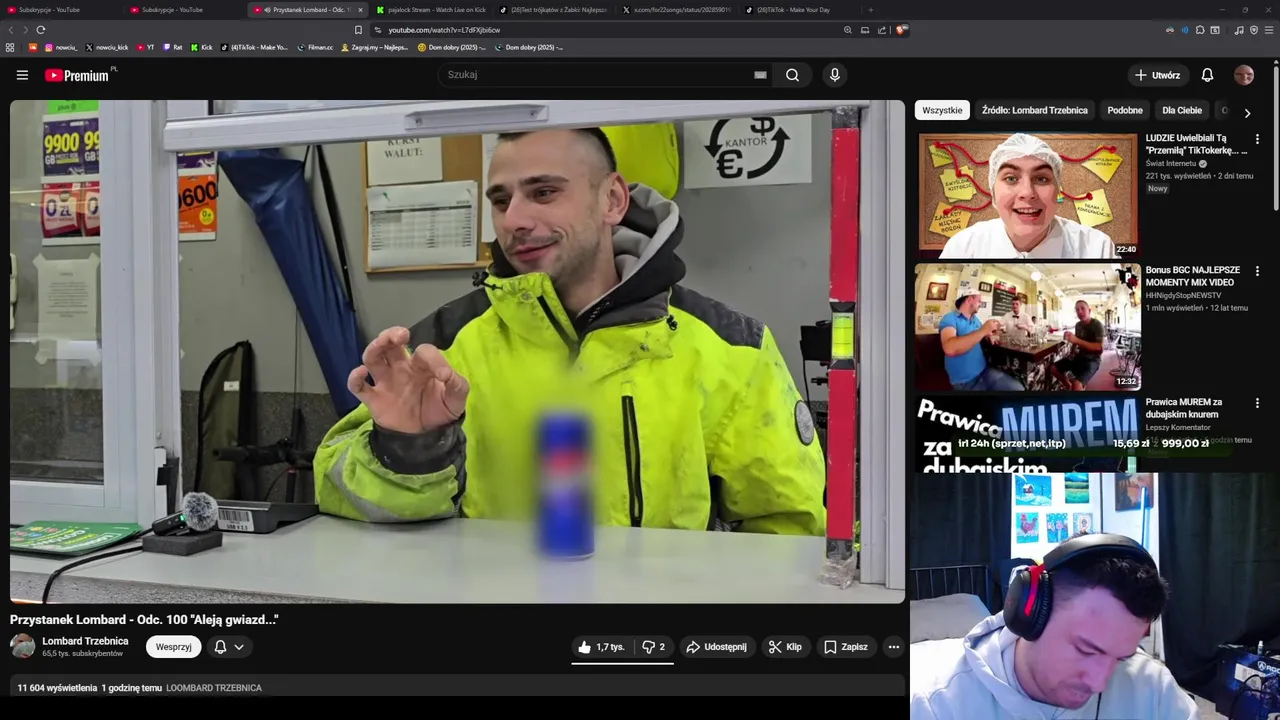The width and height of the screenshot is (1280, 720).
Task: Select Źródło: Lombard Trzebnica chip
Action: click(1034, 110)
